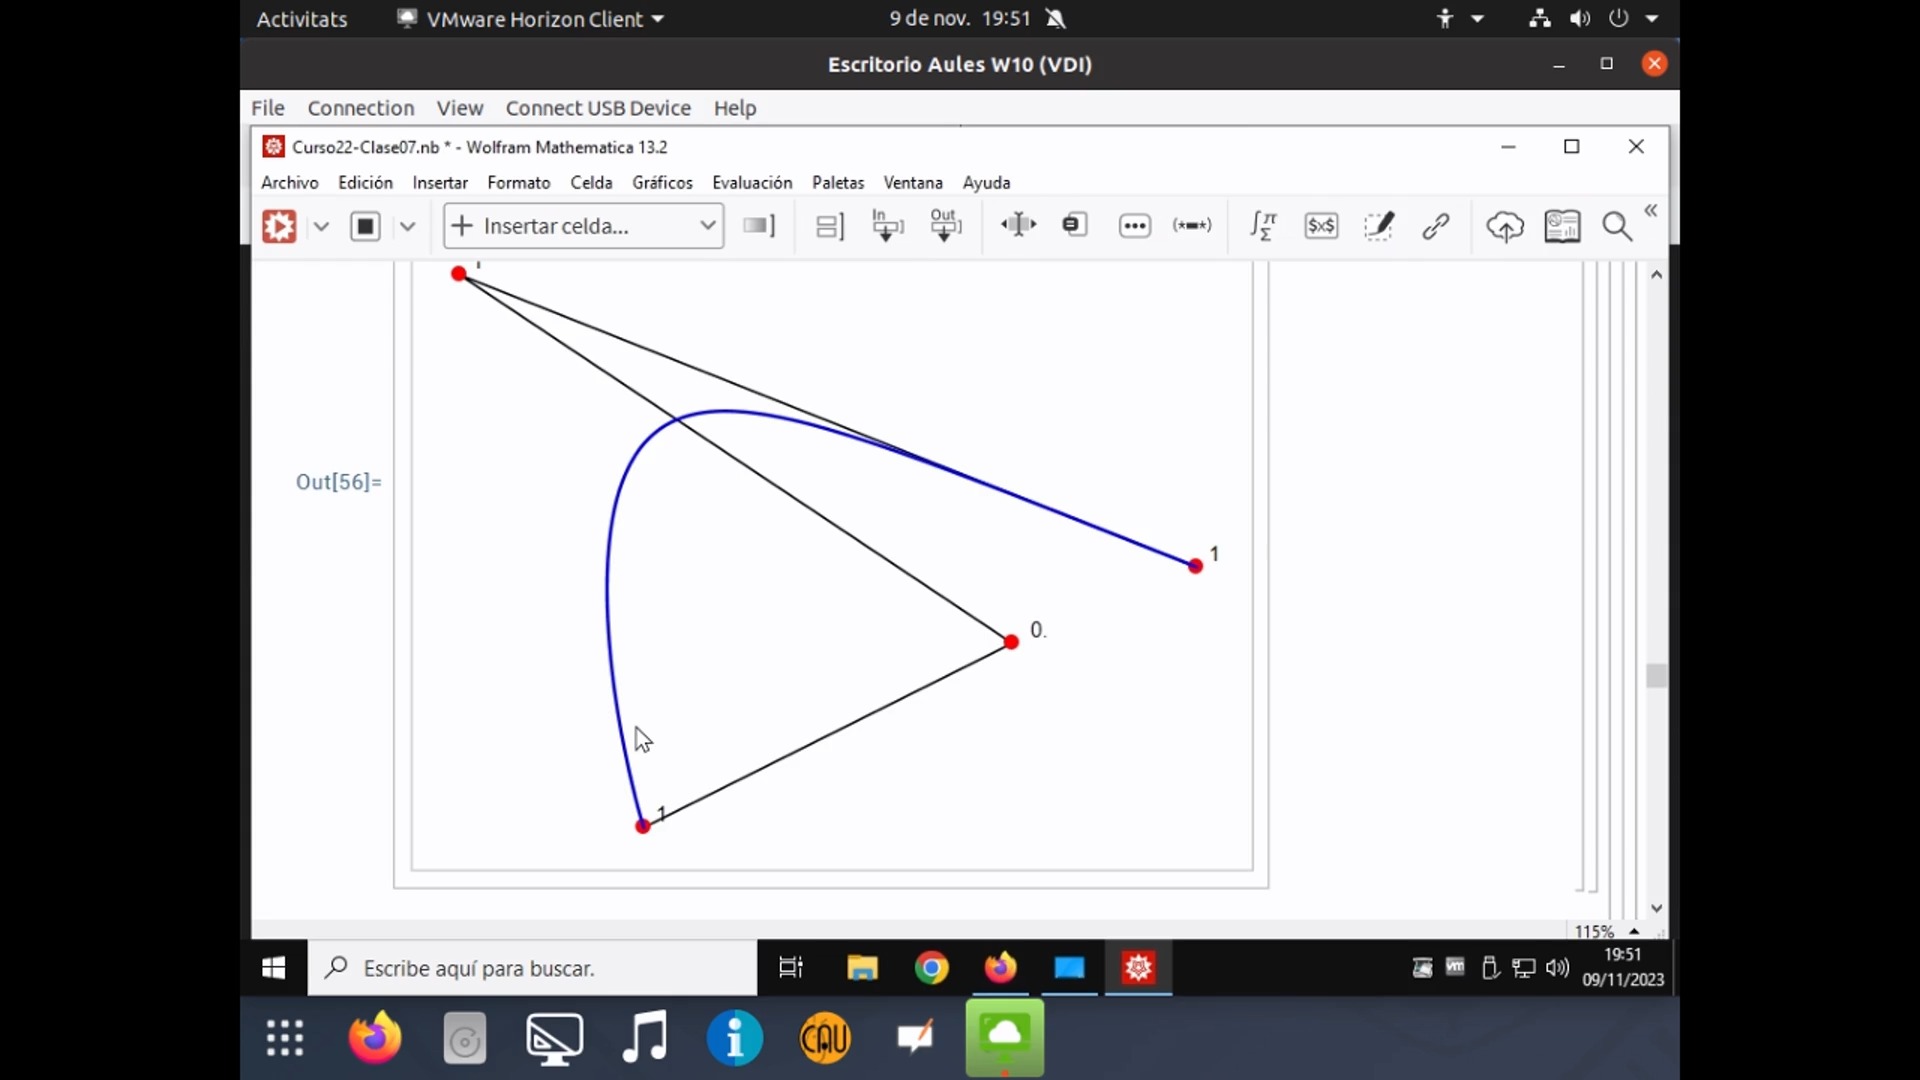
Task: Open the Insertar celda combo box
Action: [584, 226]
